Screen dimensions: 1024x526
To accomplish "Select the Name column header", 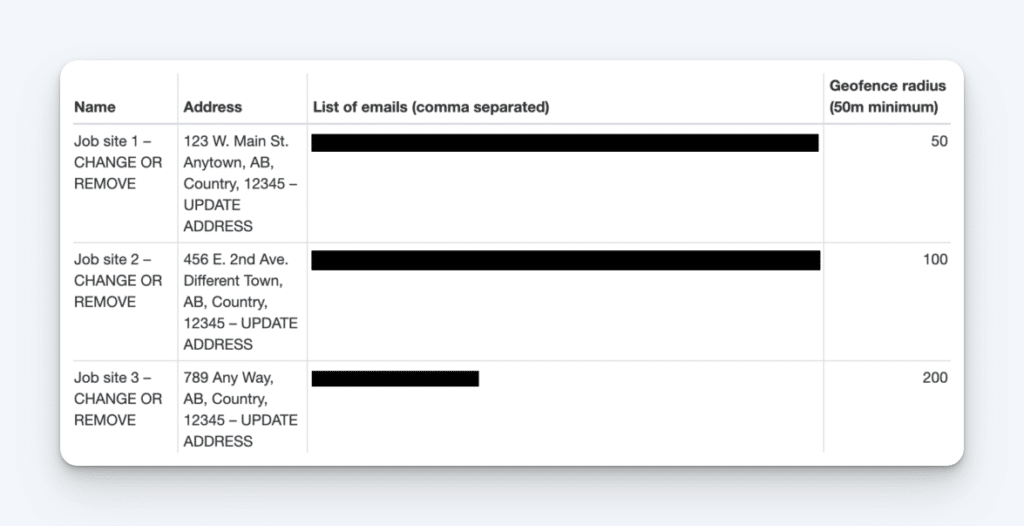I will click(95, 107).
